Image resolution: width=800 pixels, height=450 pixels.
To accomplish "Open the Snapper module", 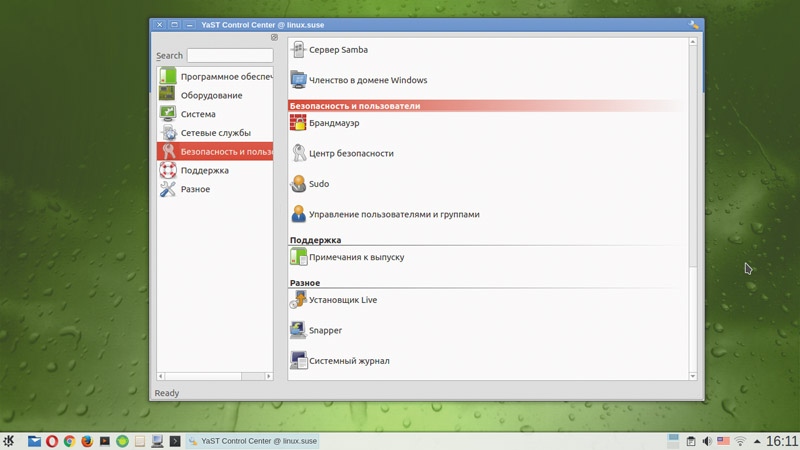I will 316,330.
